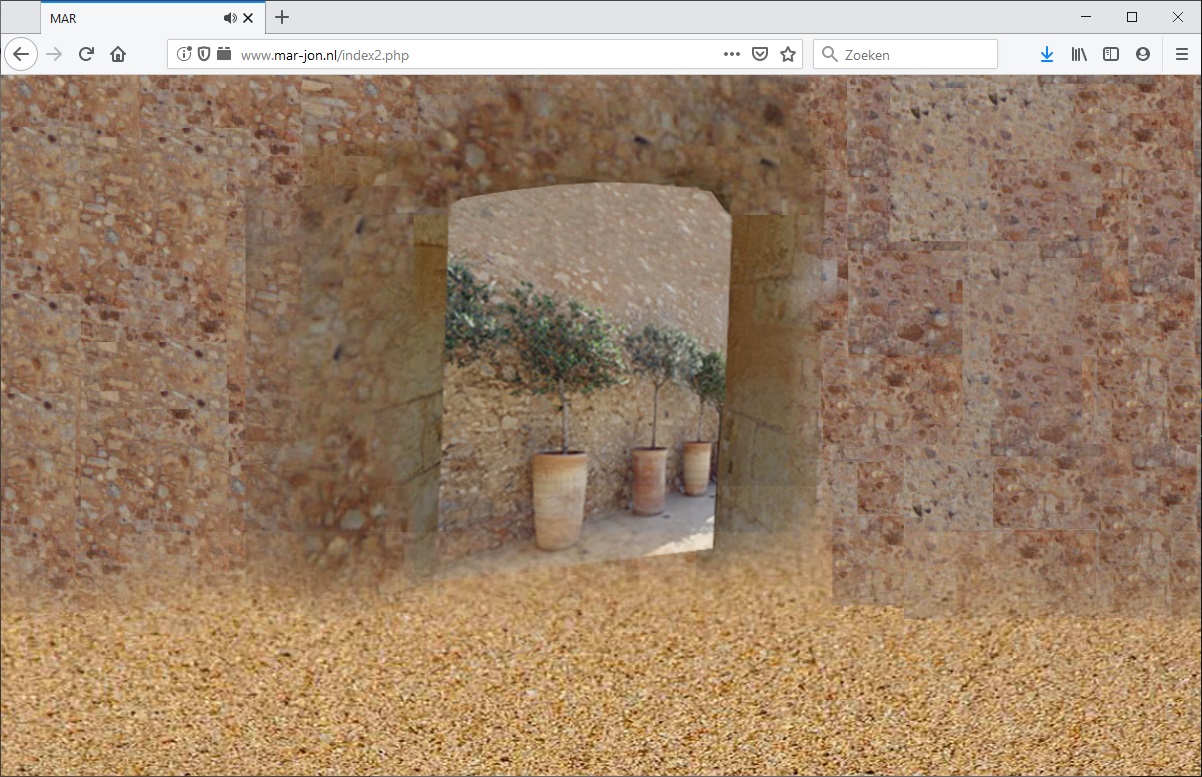Reload the current page

pyautogui.click(x=86, y=54)
